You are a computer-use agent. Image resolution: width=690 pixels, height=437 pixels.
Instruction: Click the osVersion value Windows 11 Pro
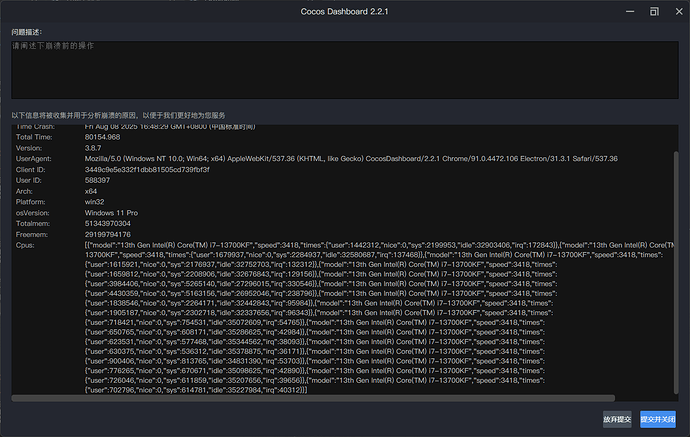tap(111, 212)
